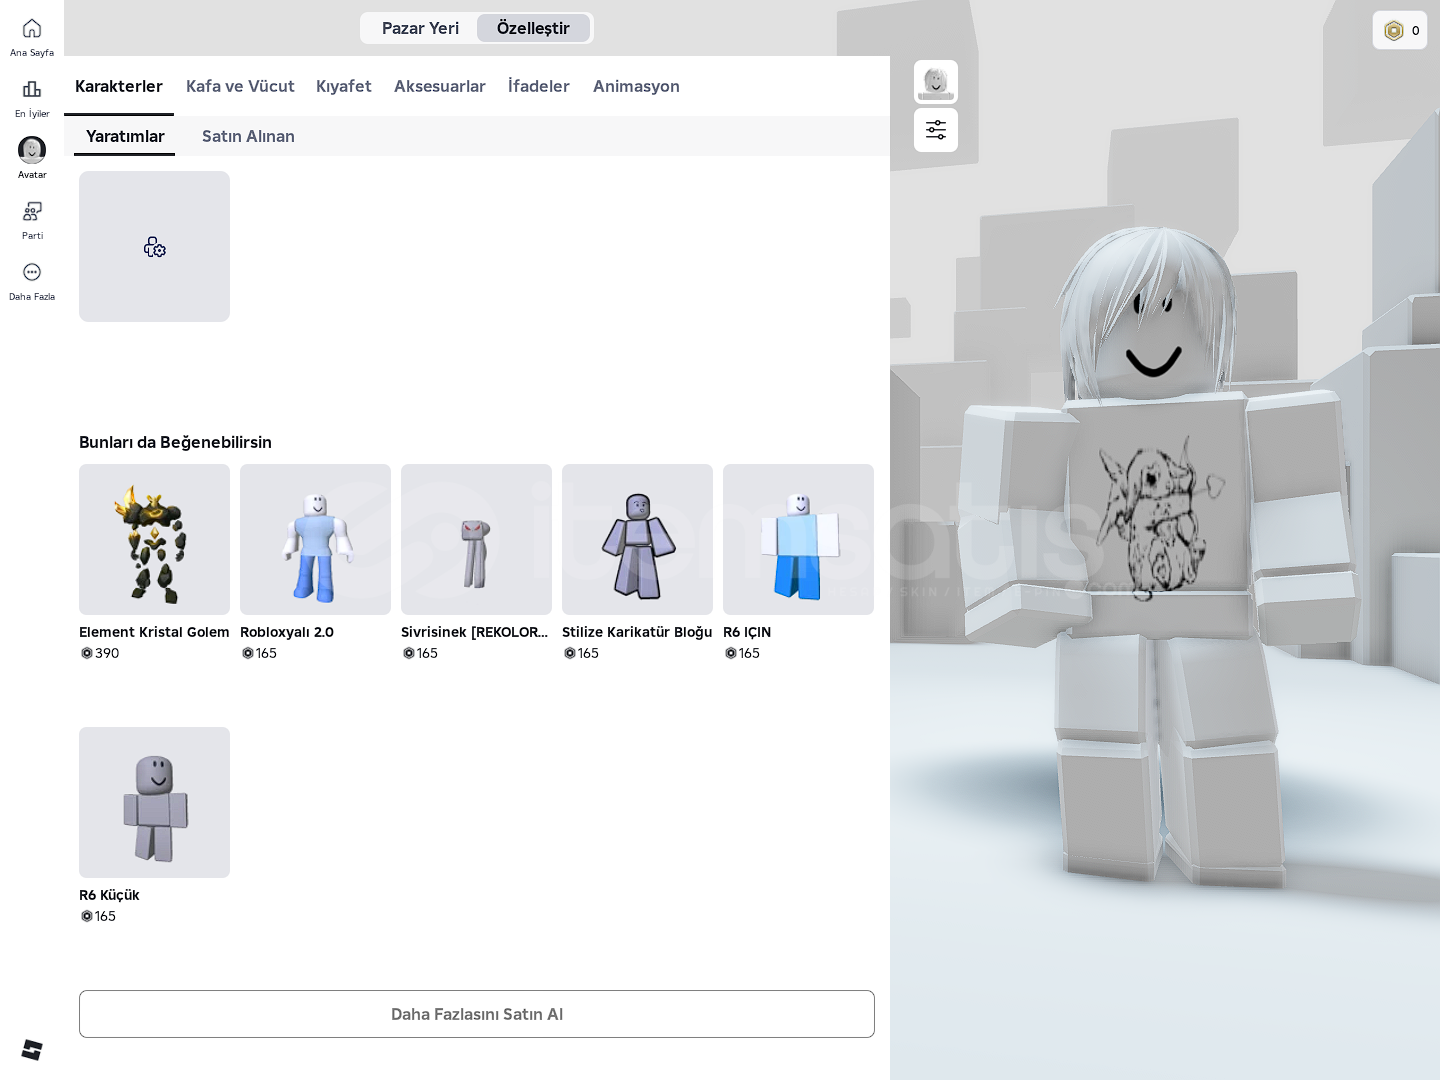Switch to the Aksesuarlar tab
1440x1080 pixels.
click(x=439, y=86)
